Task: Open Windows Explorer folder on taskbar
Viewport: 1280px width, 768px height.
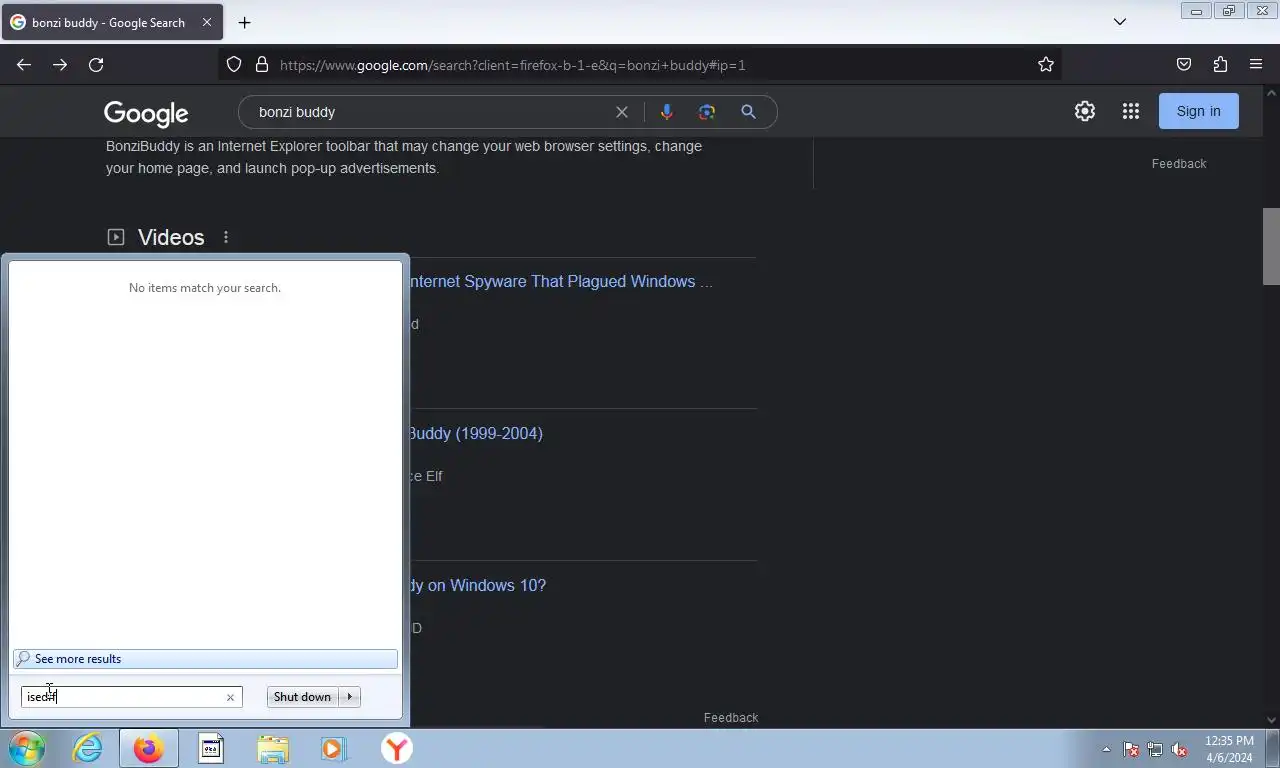Action: coord(273,748)
